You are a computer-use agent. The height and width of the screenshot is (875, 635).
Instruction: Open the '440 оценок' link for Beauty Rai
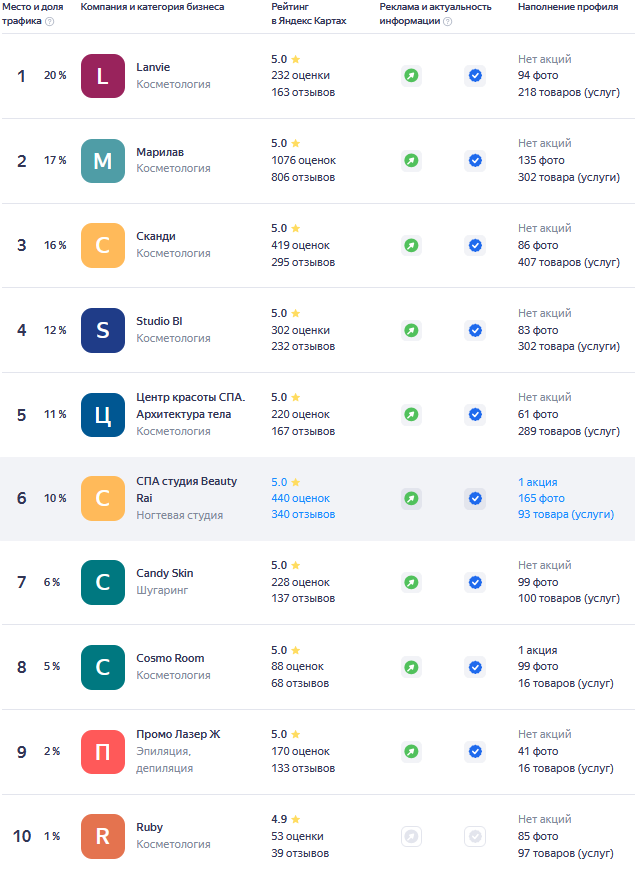(x=300, y=498)
